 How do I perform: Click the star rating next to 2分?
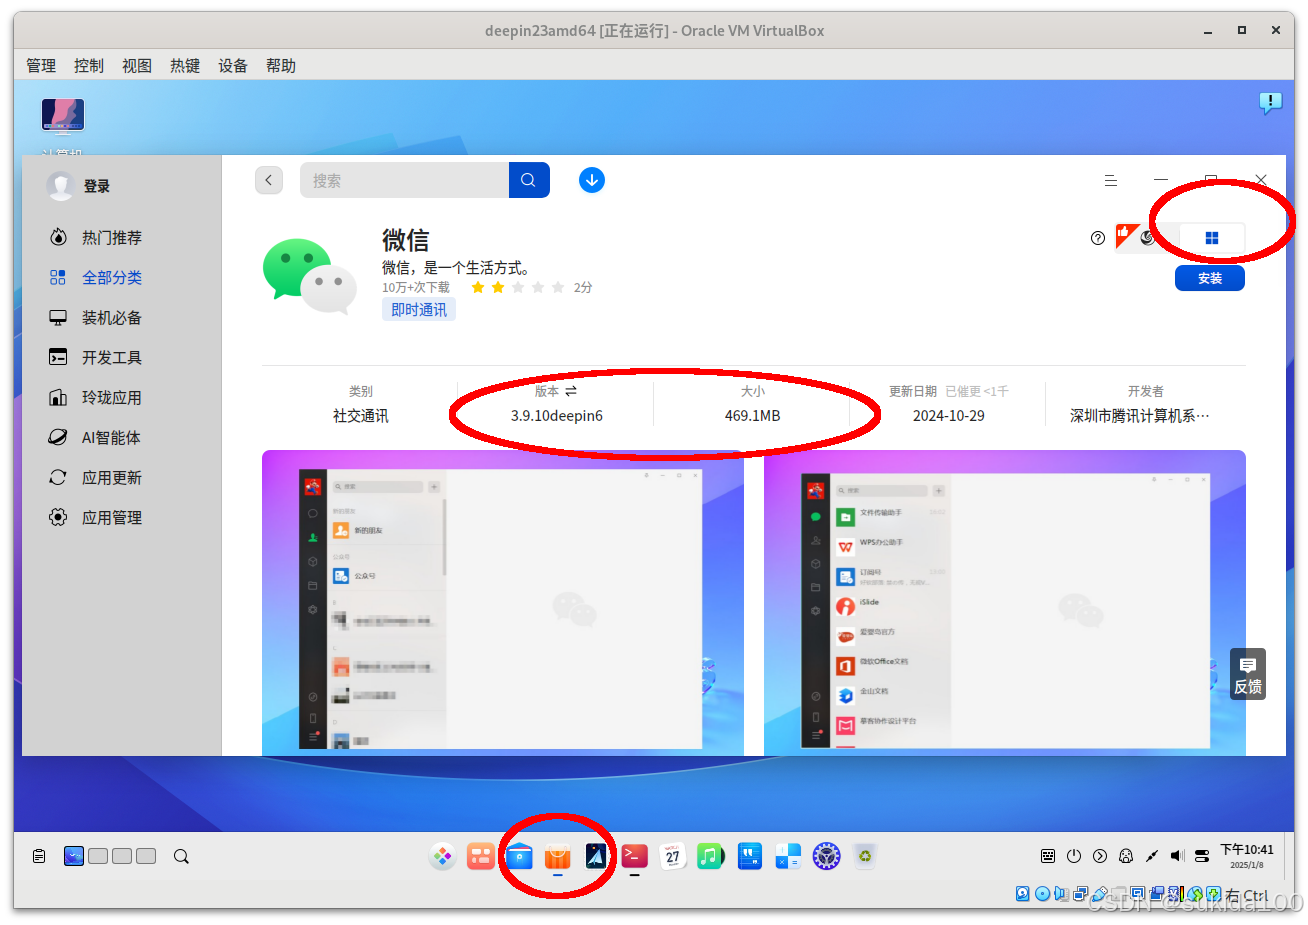[x=518, y=287]
